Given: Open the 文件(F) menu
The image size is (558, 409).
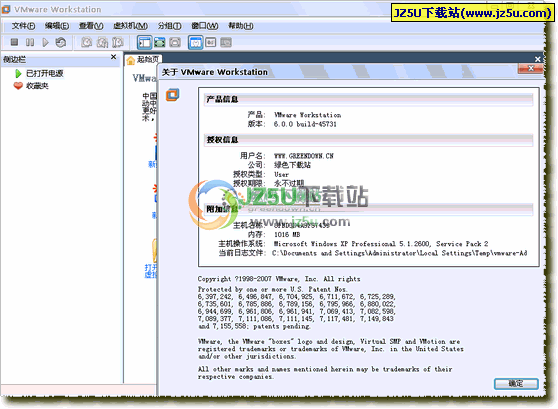Looking at the screenshot, I should pyautogui.click(x=23, y=26).
